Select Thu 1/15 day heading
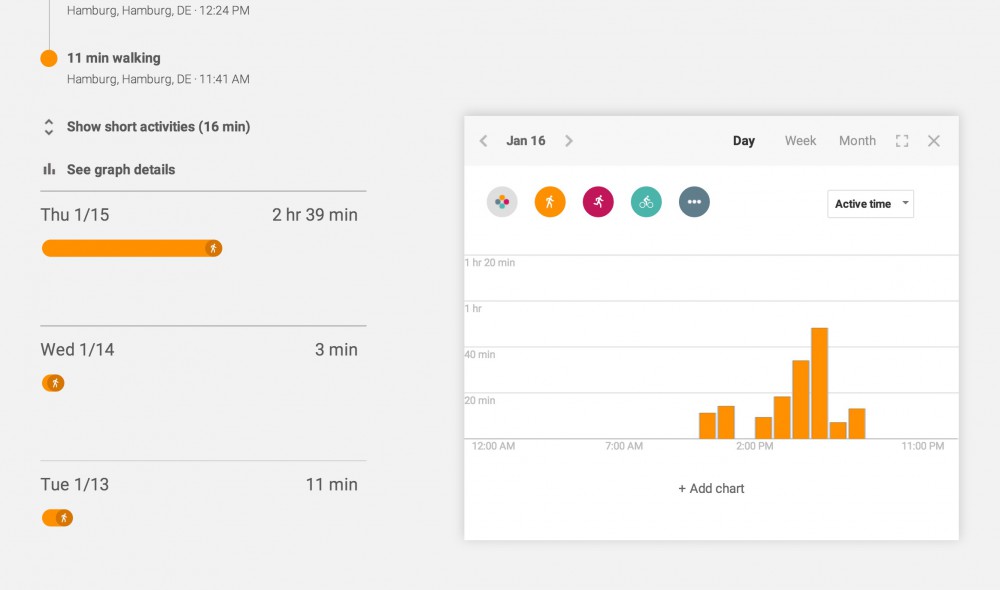 click(75, 215)
